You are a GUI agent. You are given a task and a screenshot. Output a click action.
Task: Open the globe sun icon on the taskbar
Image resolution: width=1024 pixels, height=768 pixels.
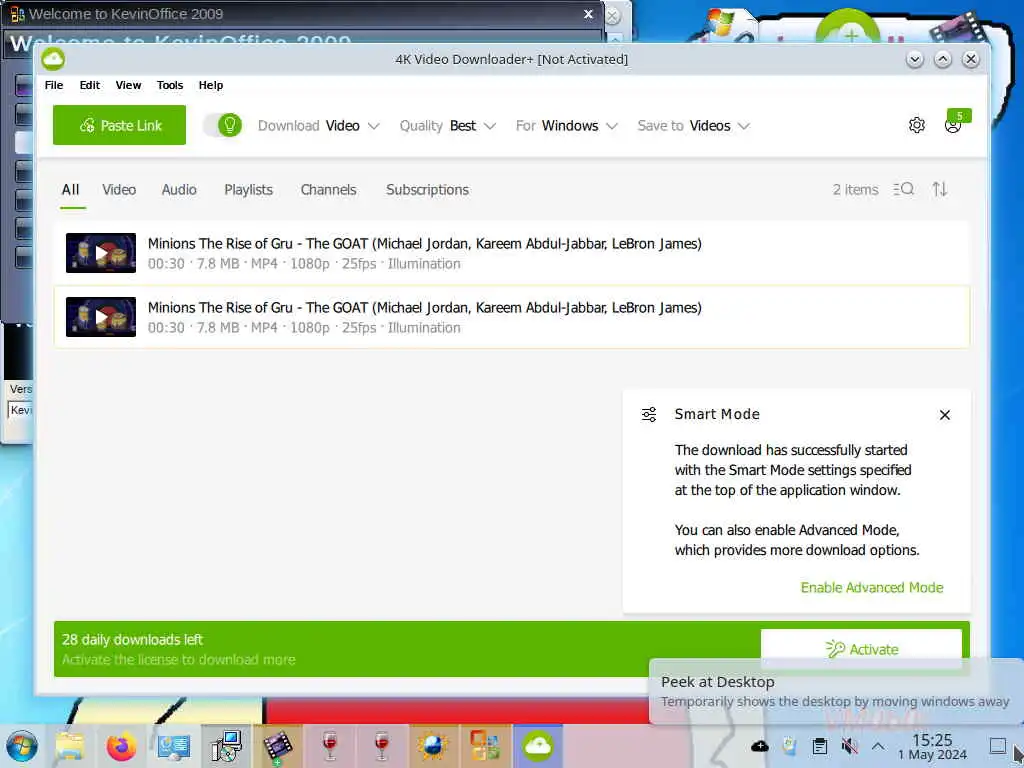(x=434, y=746)
